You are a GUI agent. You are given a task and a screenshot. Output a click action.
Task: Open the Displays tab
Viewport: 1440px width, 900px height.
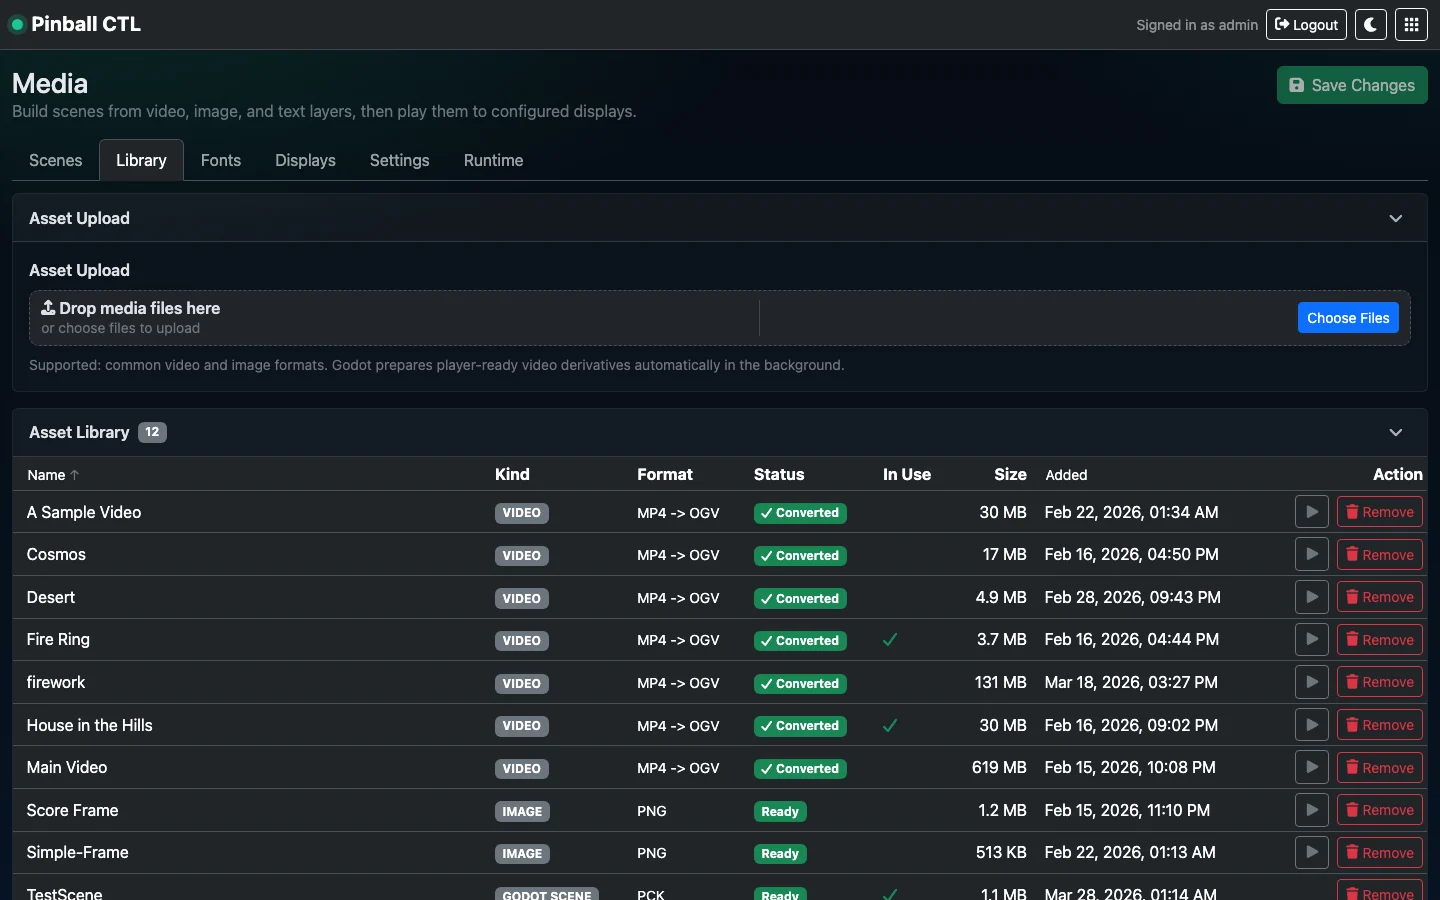(305, 160)
